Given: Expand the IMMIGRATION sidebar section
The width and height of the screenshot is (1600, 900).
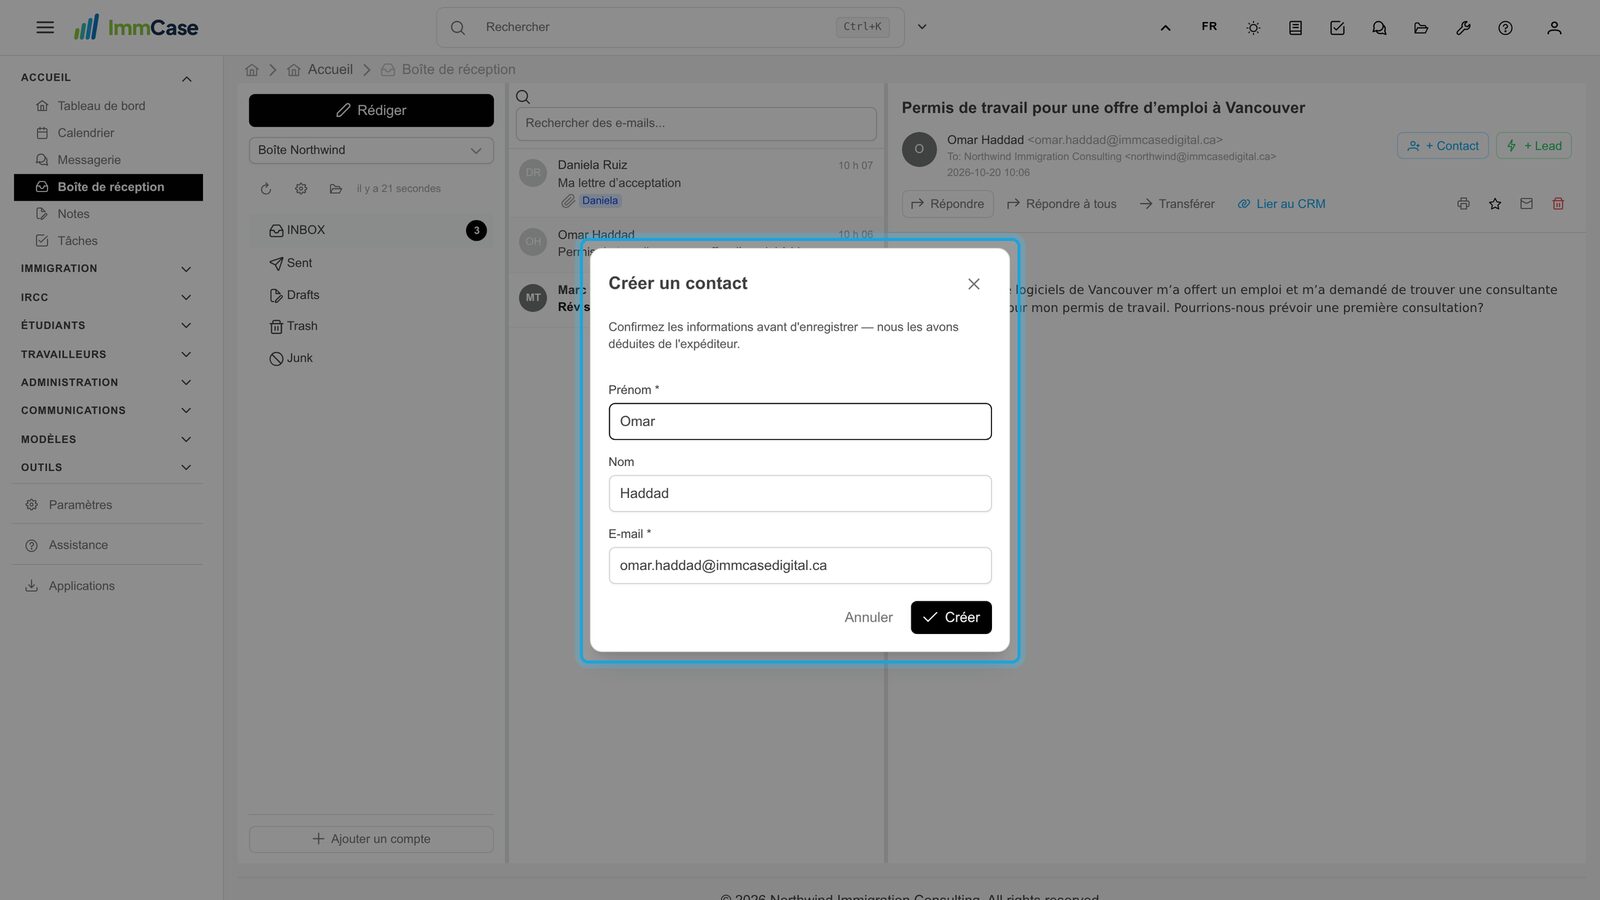Looking at the screenshot, I should pyautogui.click(x=107, y=269).
